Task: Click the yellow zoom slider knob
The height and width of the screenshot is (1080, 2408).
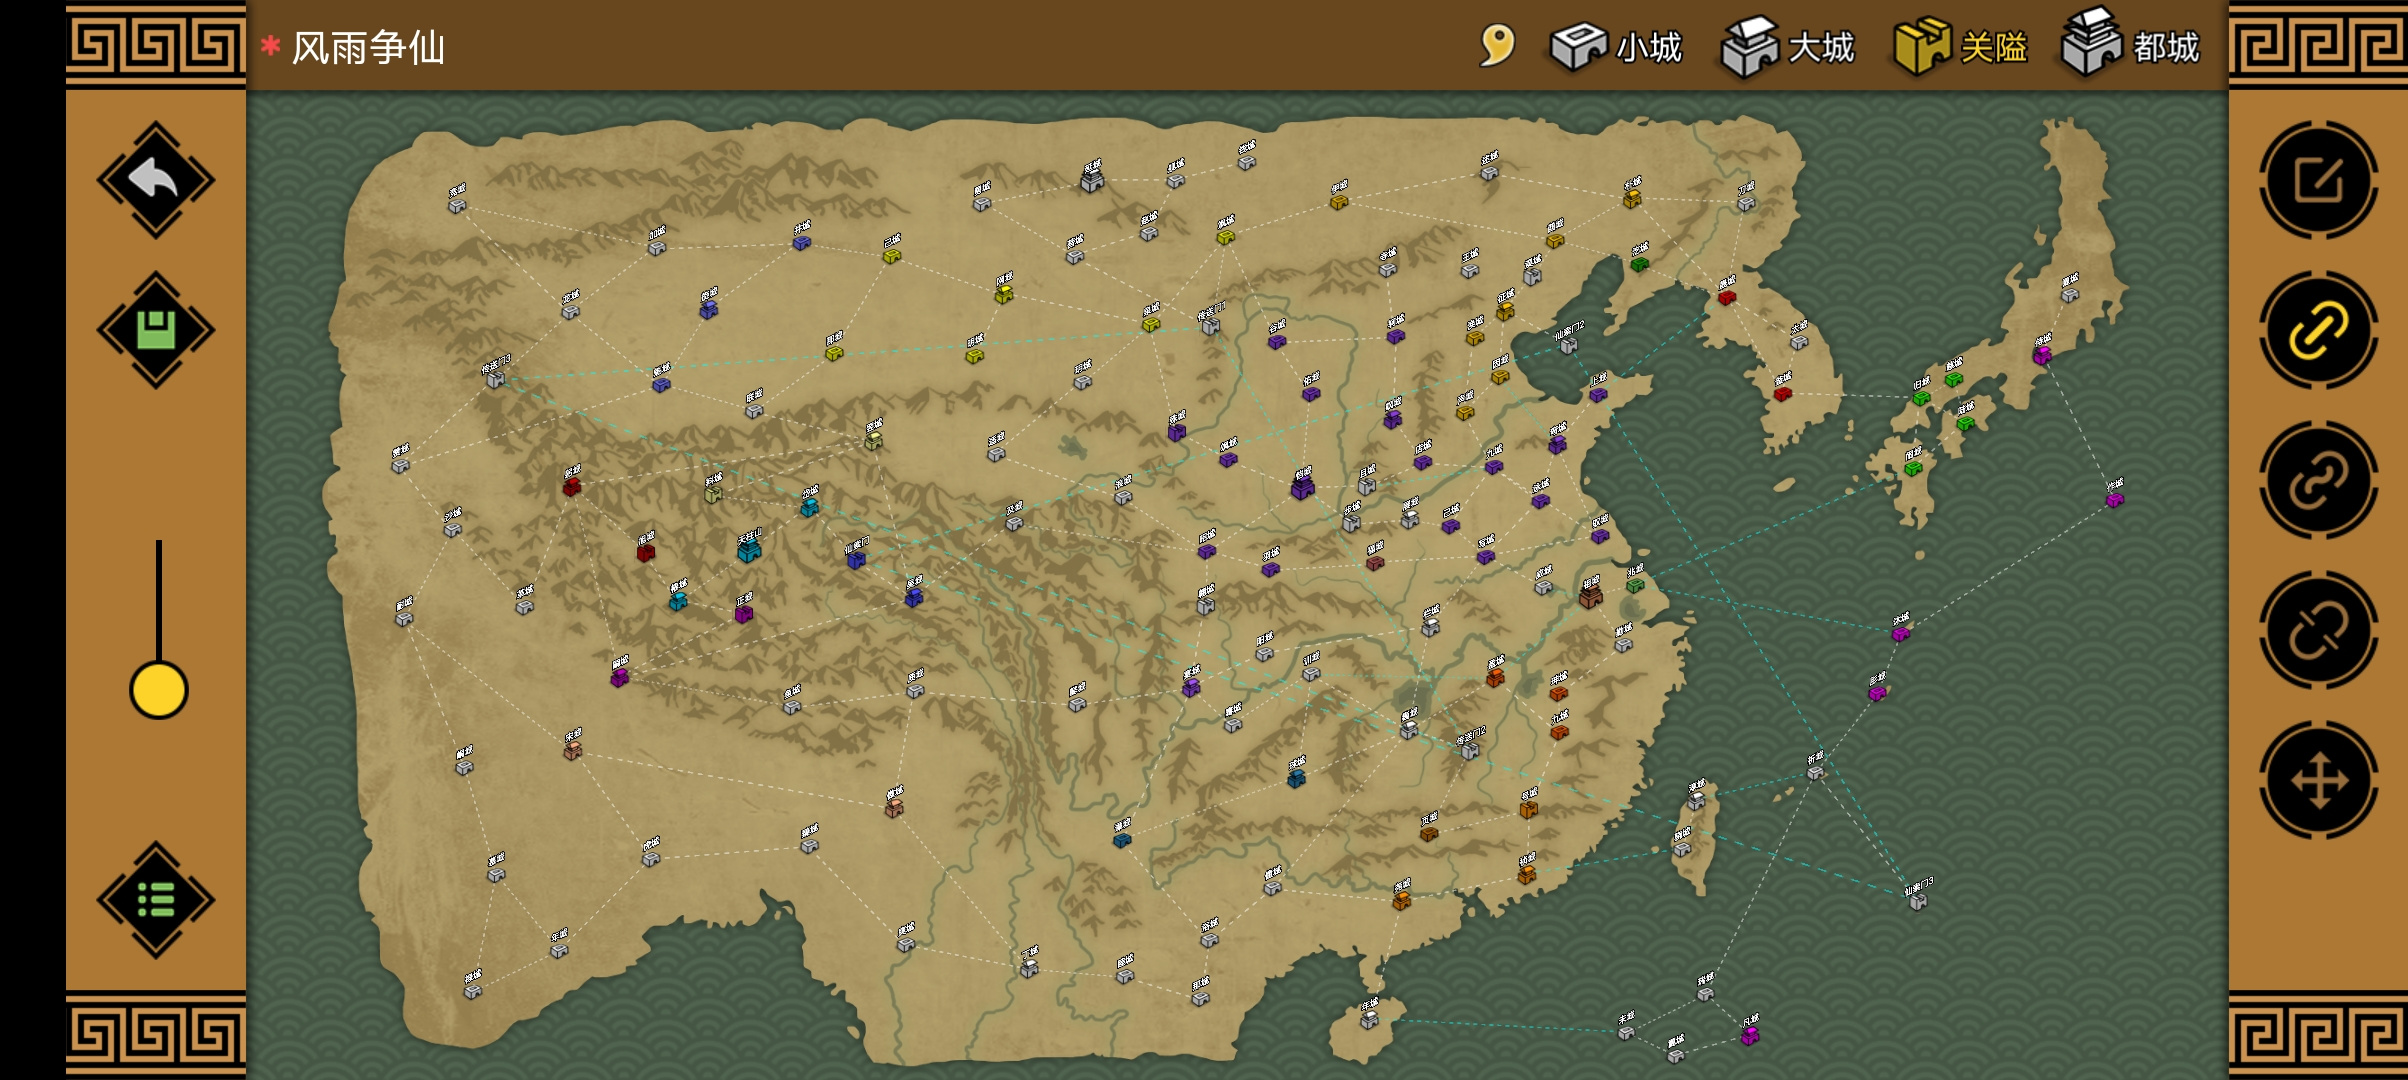Action: pyautogui.click(x=159, y=690)
